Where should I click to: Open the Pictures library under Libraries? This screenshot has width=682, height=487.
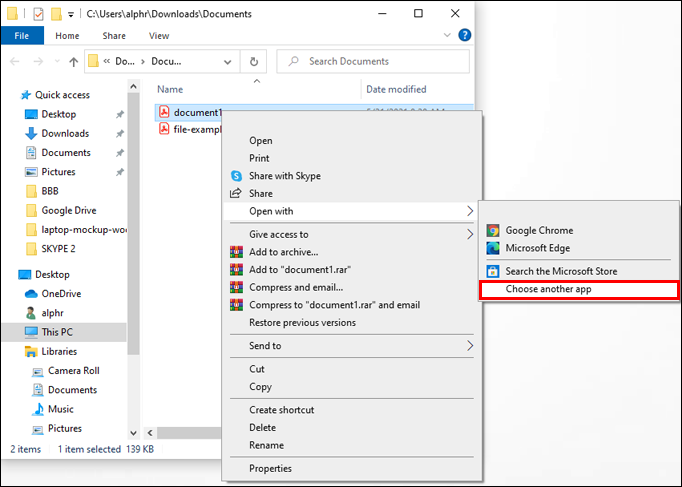(x=65, y=428)
